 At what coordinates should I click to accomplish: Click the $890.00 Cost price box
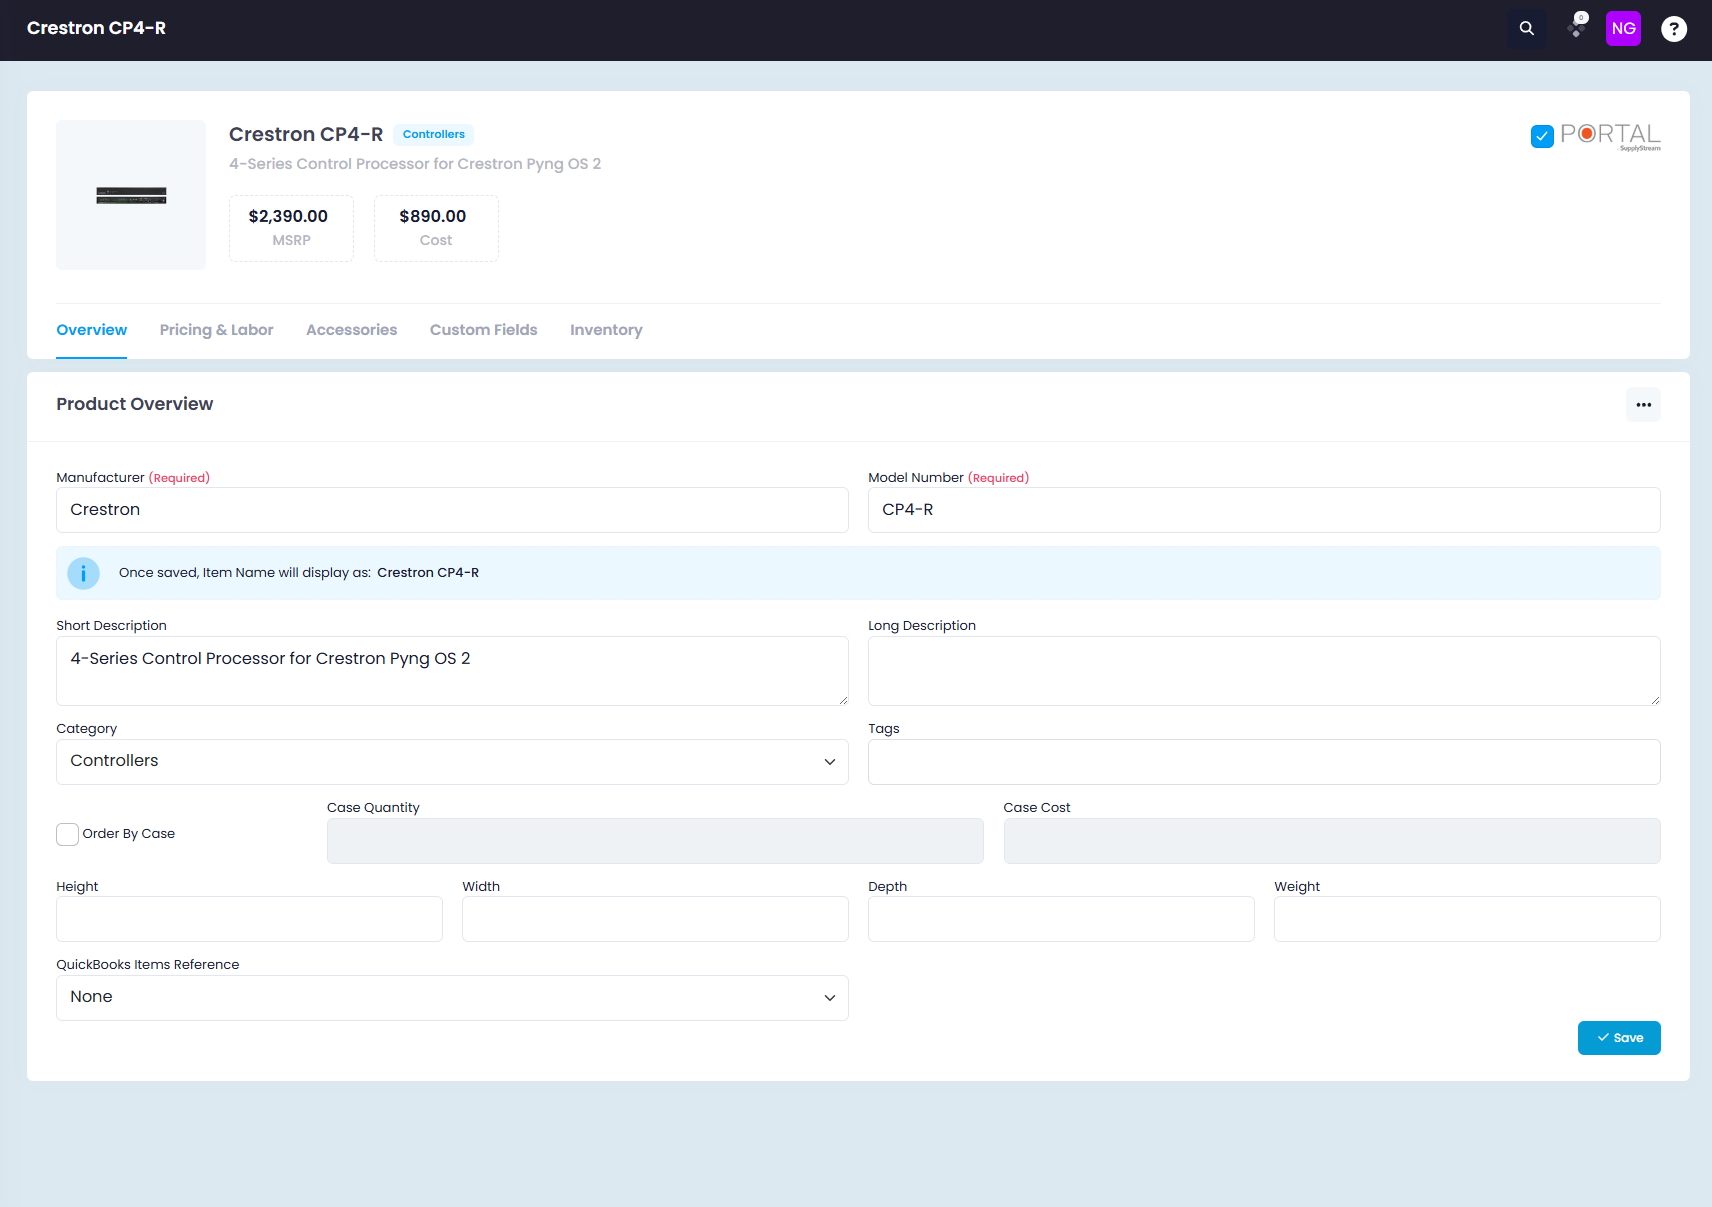click(436, 228)
